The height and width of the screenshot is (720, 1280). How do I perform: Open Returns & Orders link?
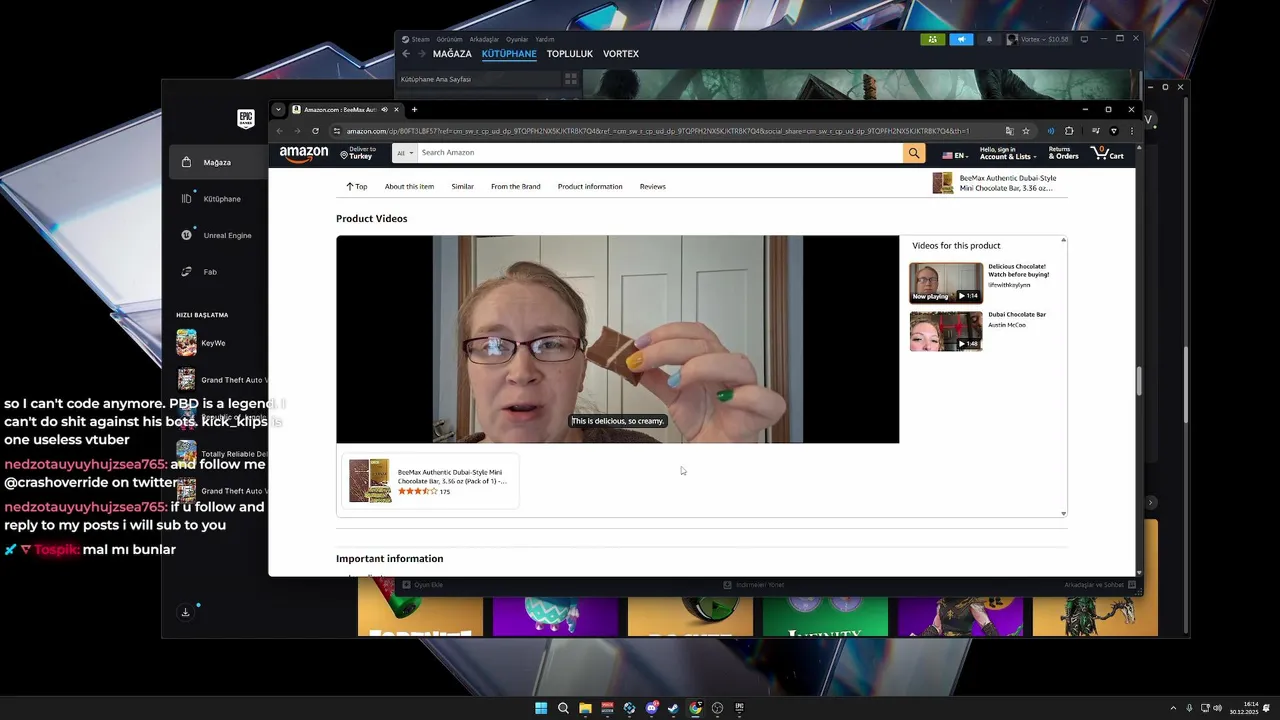tap(1063, 153)
